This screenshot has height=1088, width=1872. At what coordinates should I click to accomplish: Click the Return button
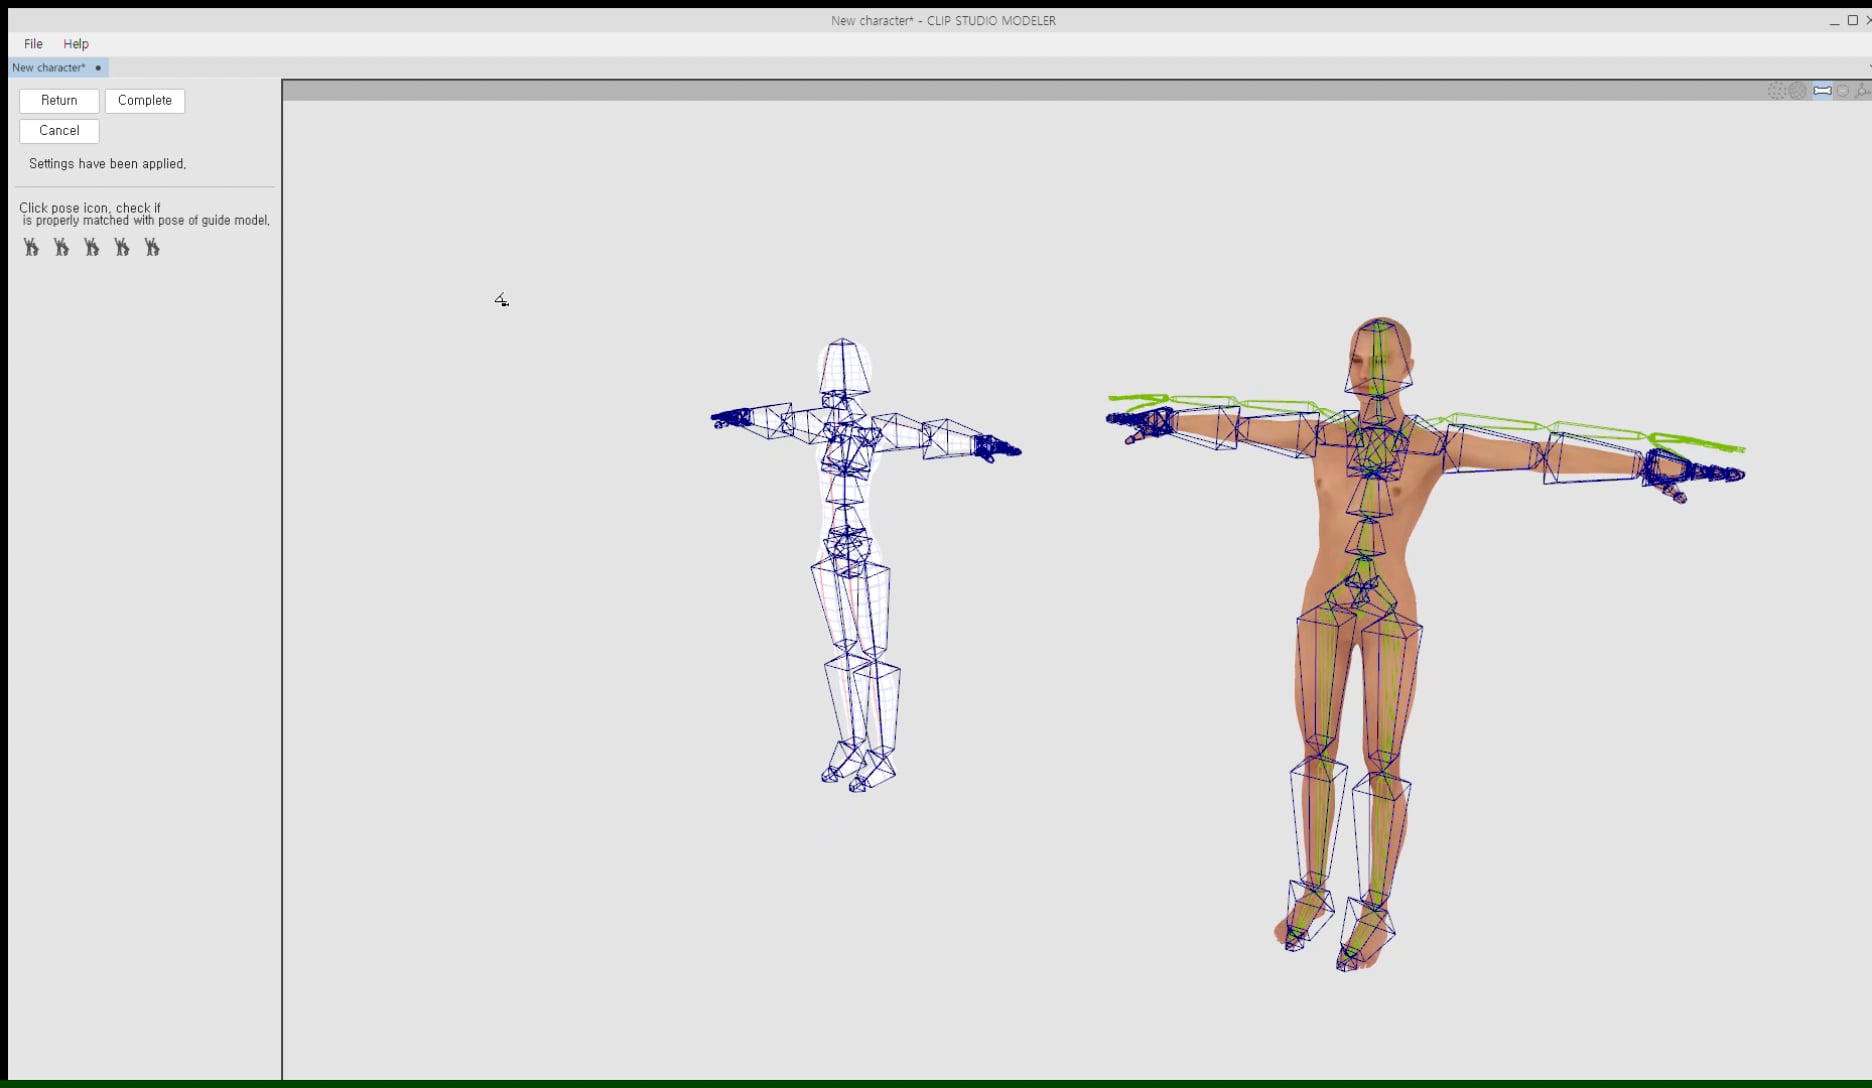[x=58, y=100]
